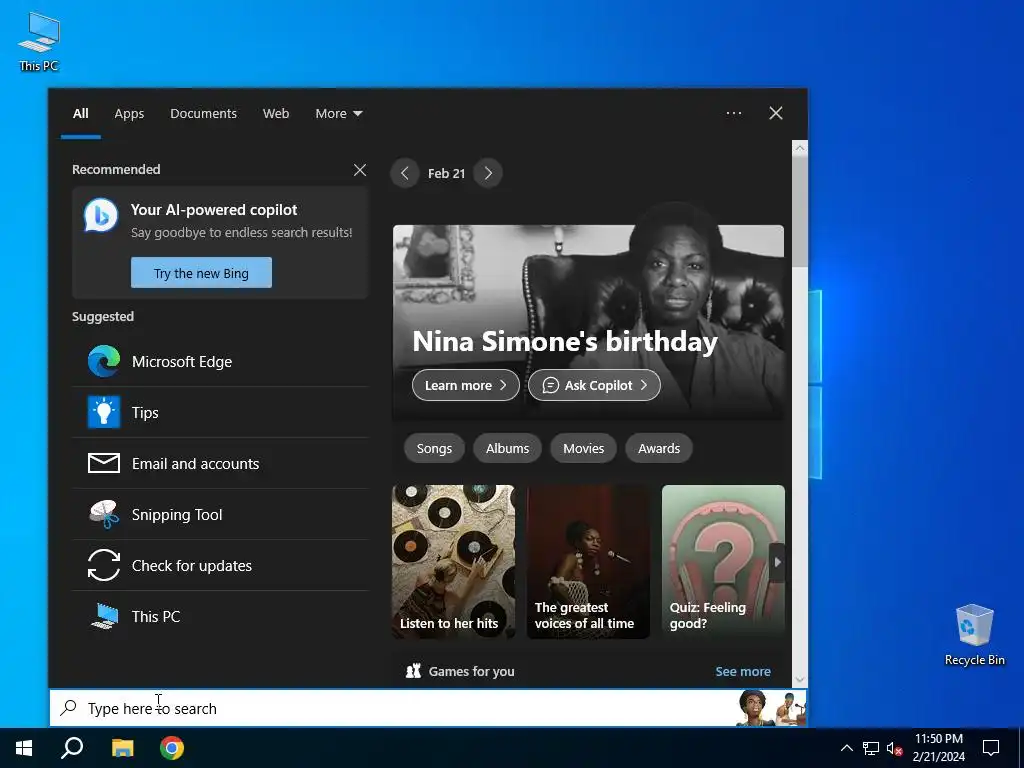Image resolution: width=1024 pixels, height=768 pixels.
Task: Open The greatest voices of all time card
Action: pos(588,562)
